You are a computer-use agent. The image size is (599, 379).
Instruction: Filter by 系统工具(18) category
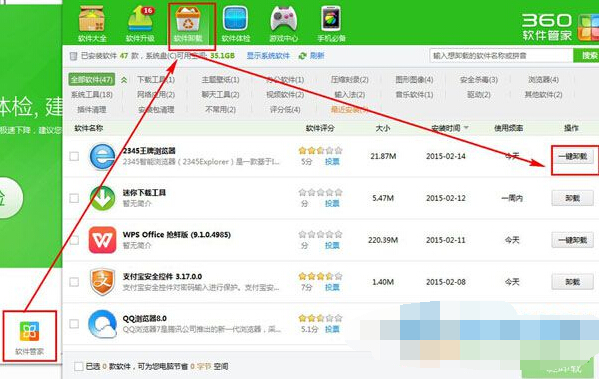coord(92,94)
